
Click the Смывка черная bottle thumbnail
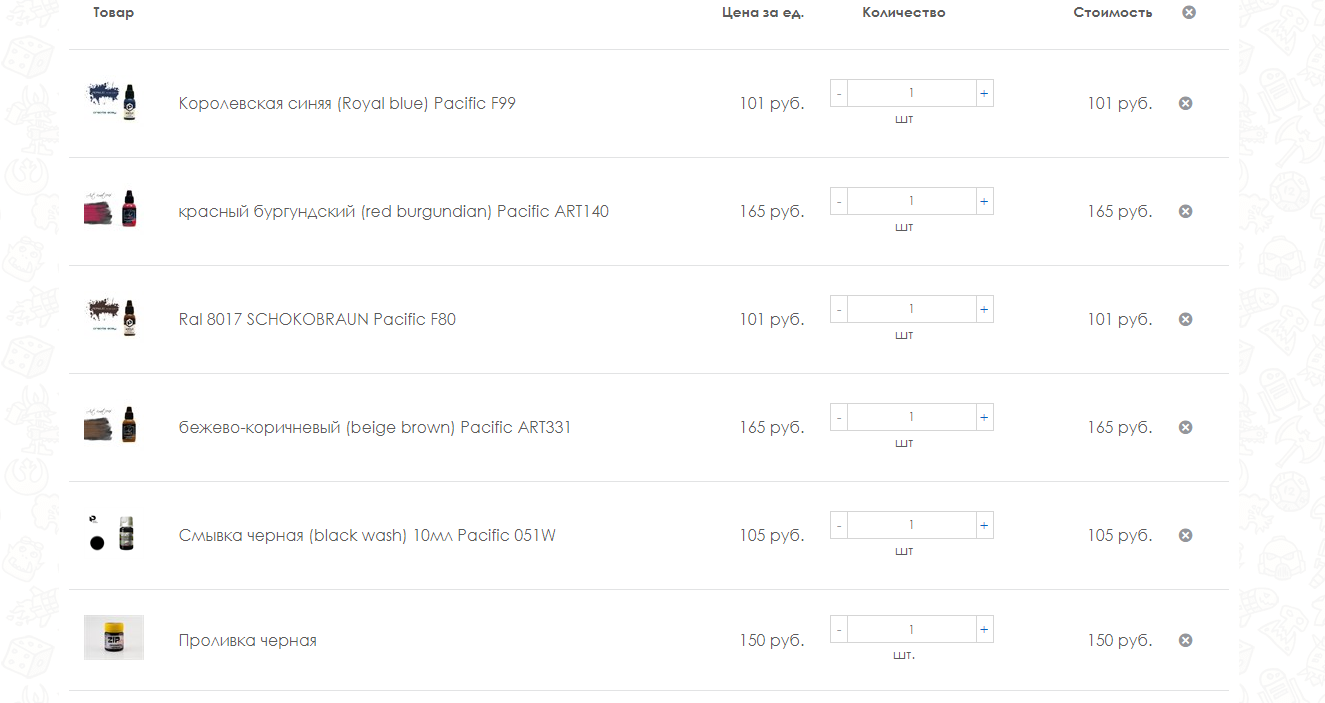111,533
